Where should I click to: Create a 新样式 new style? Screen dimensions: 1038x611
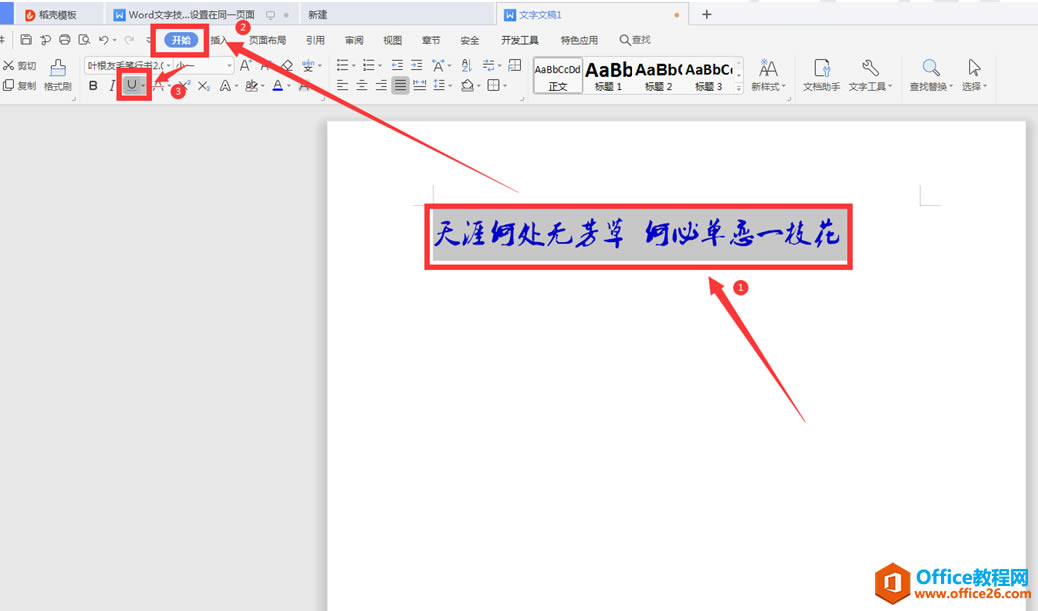tap(768, 75)
